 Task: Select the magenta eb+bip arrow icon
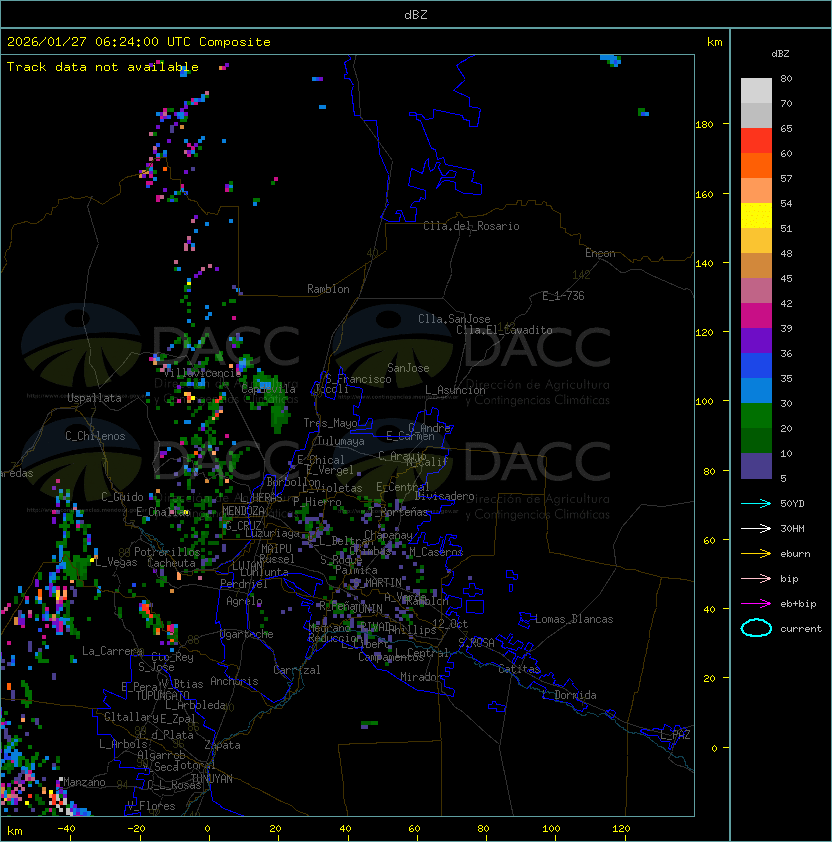pos(756,603)
